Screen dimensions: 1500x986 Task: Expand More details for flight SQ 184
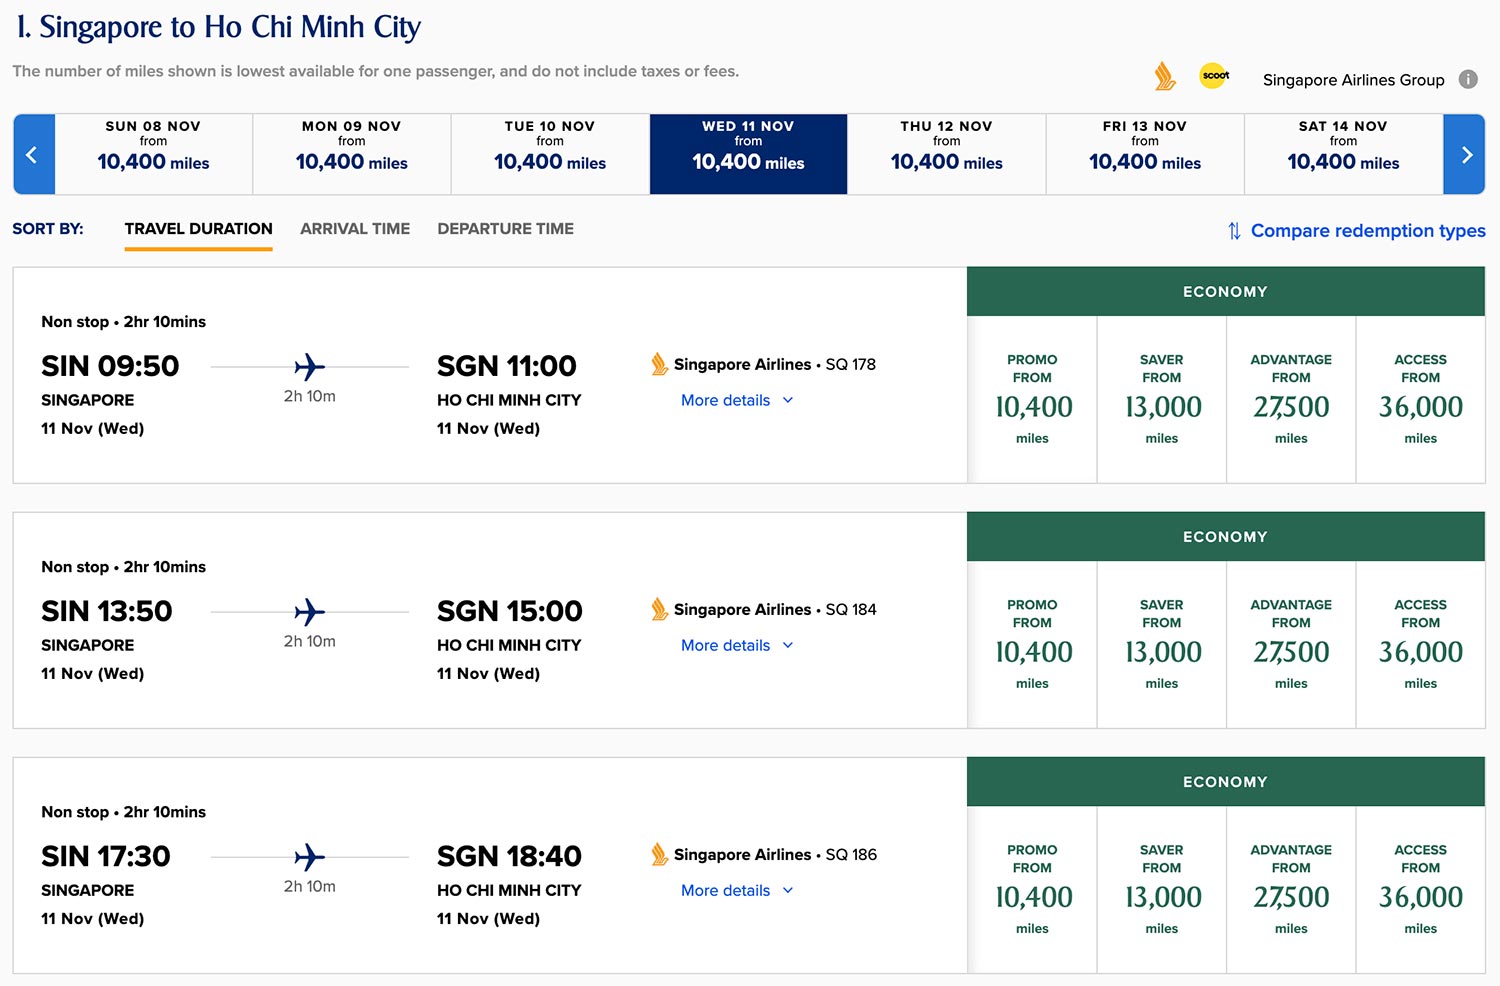(736, 645)
